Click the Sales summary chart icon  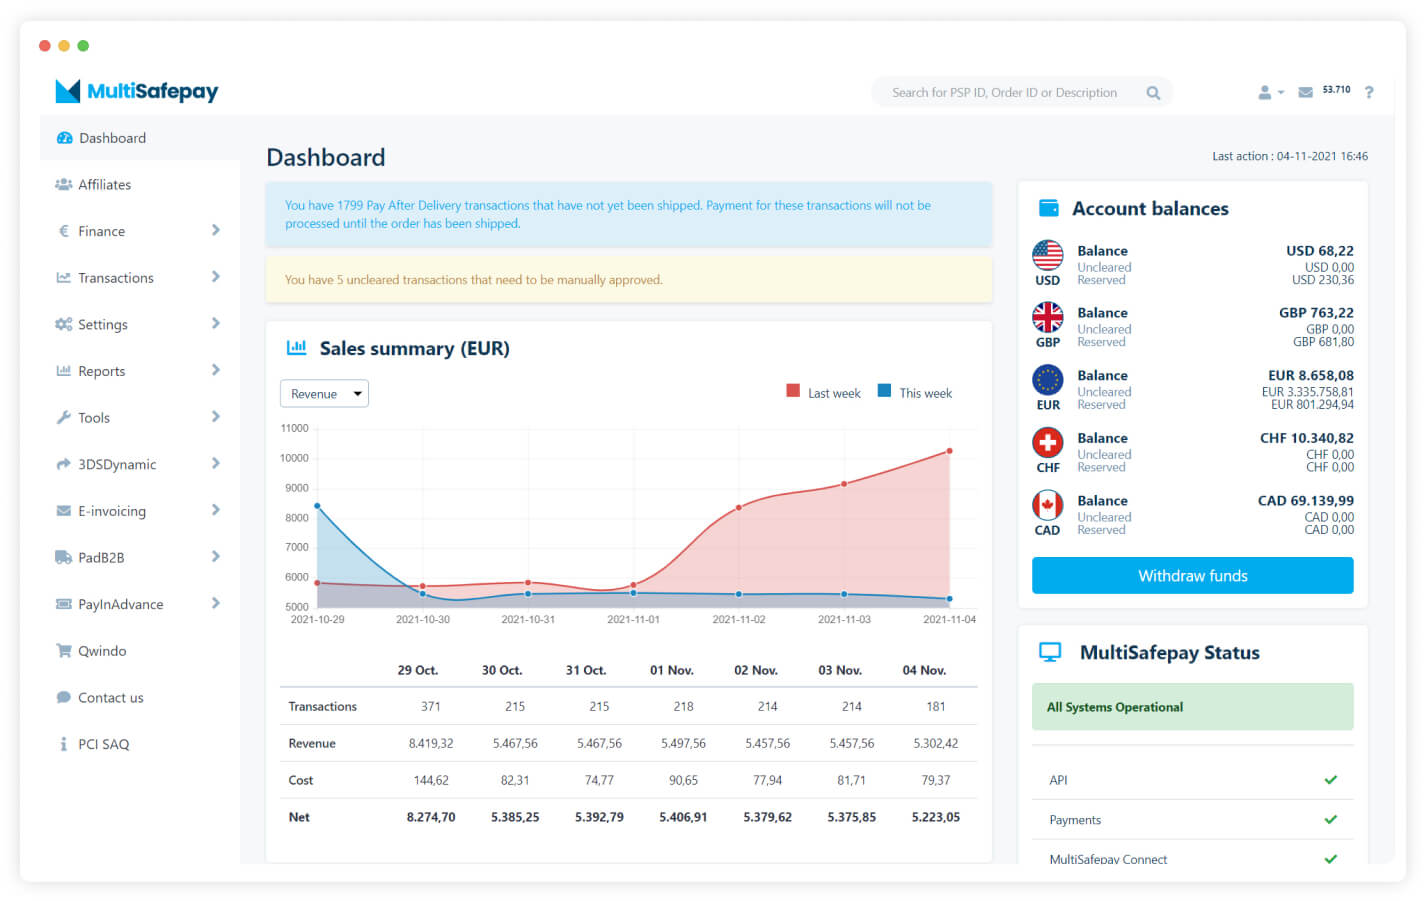pyautogui.click(x=296, y=348)
